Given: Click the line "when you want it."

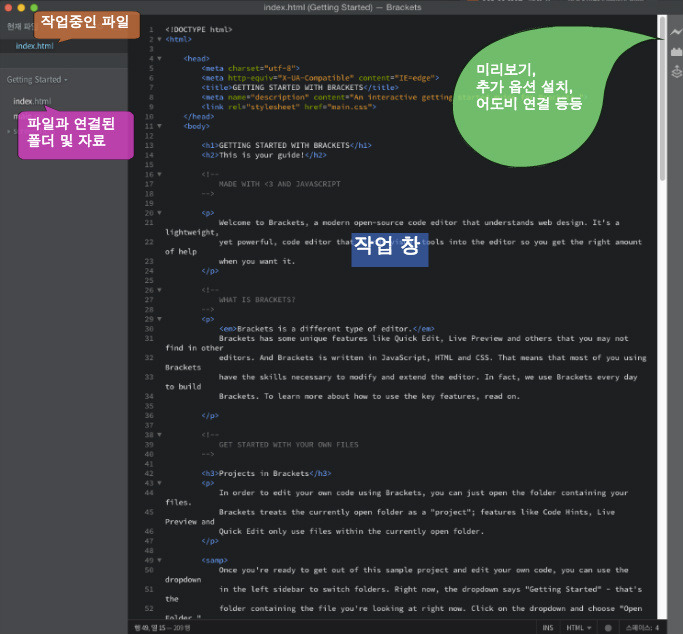Looking at the screenshot, I should click(x=257, y=261).
